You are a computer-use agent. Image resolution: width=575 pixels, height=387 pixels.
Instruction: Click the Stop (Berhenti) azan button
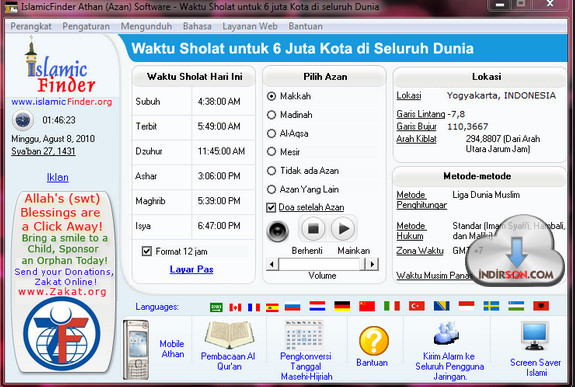click(313, 229)
